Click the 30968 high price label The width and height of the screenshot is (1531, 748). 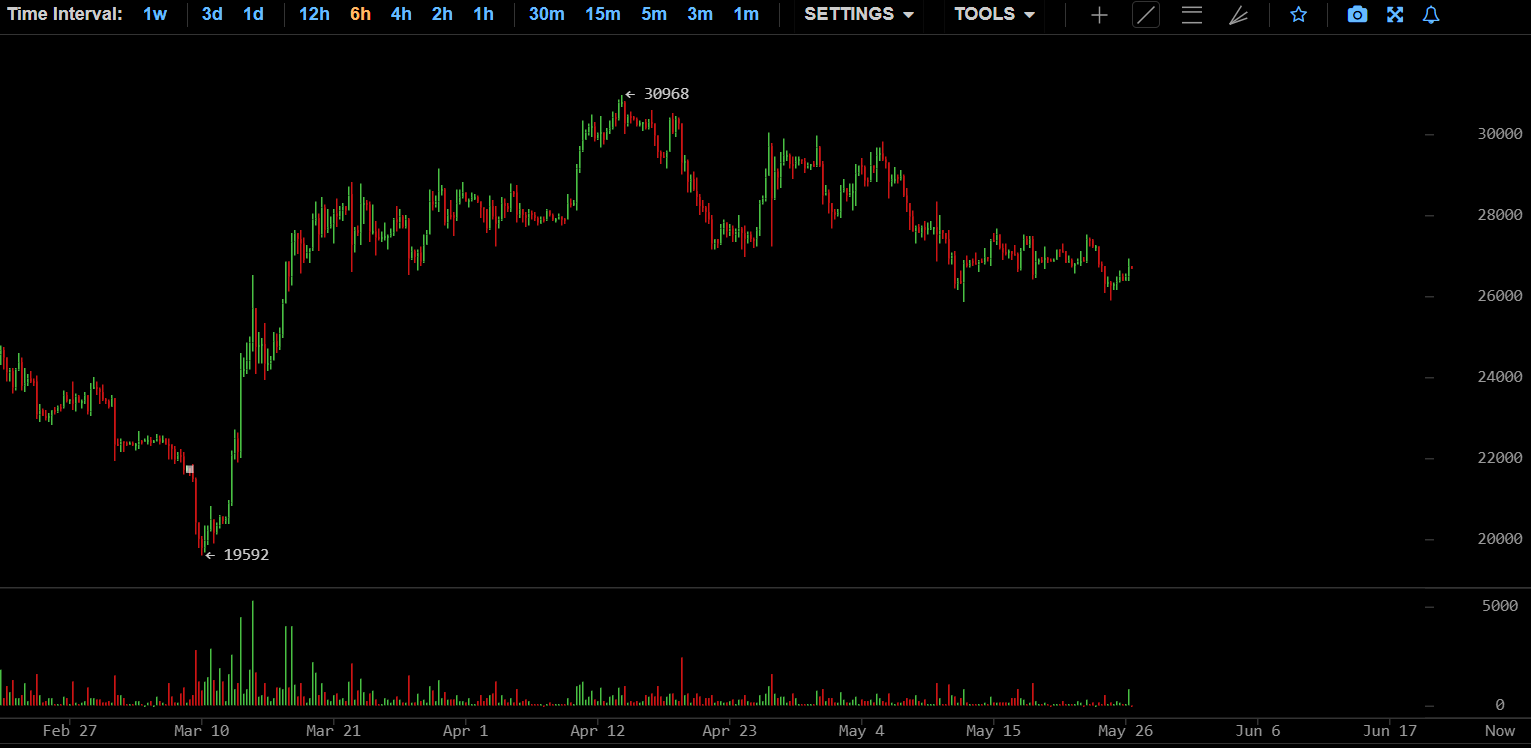[x=666, y=94]
